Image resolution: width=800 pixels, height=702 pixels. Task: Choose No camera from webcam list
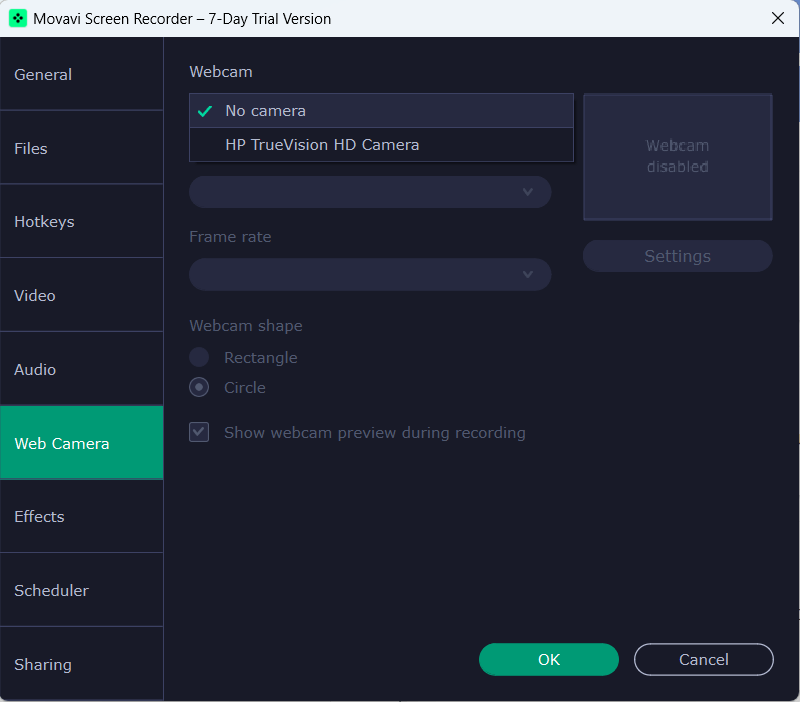point(381,111)
